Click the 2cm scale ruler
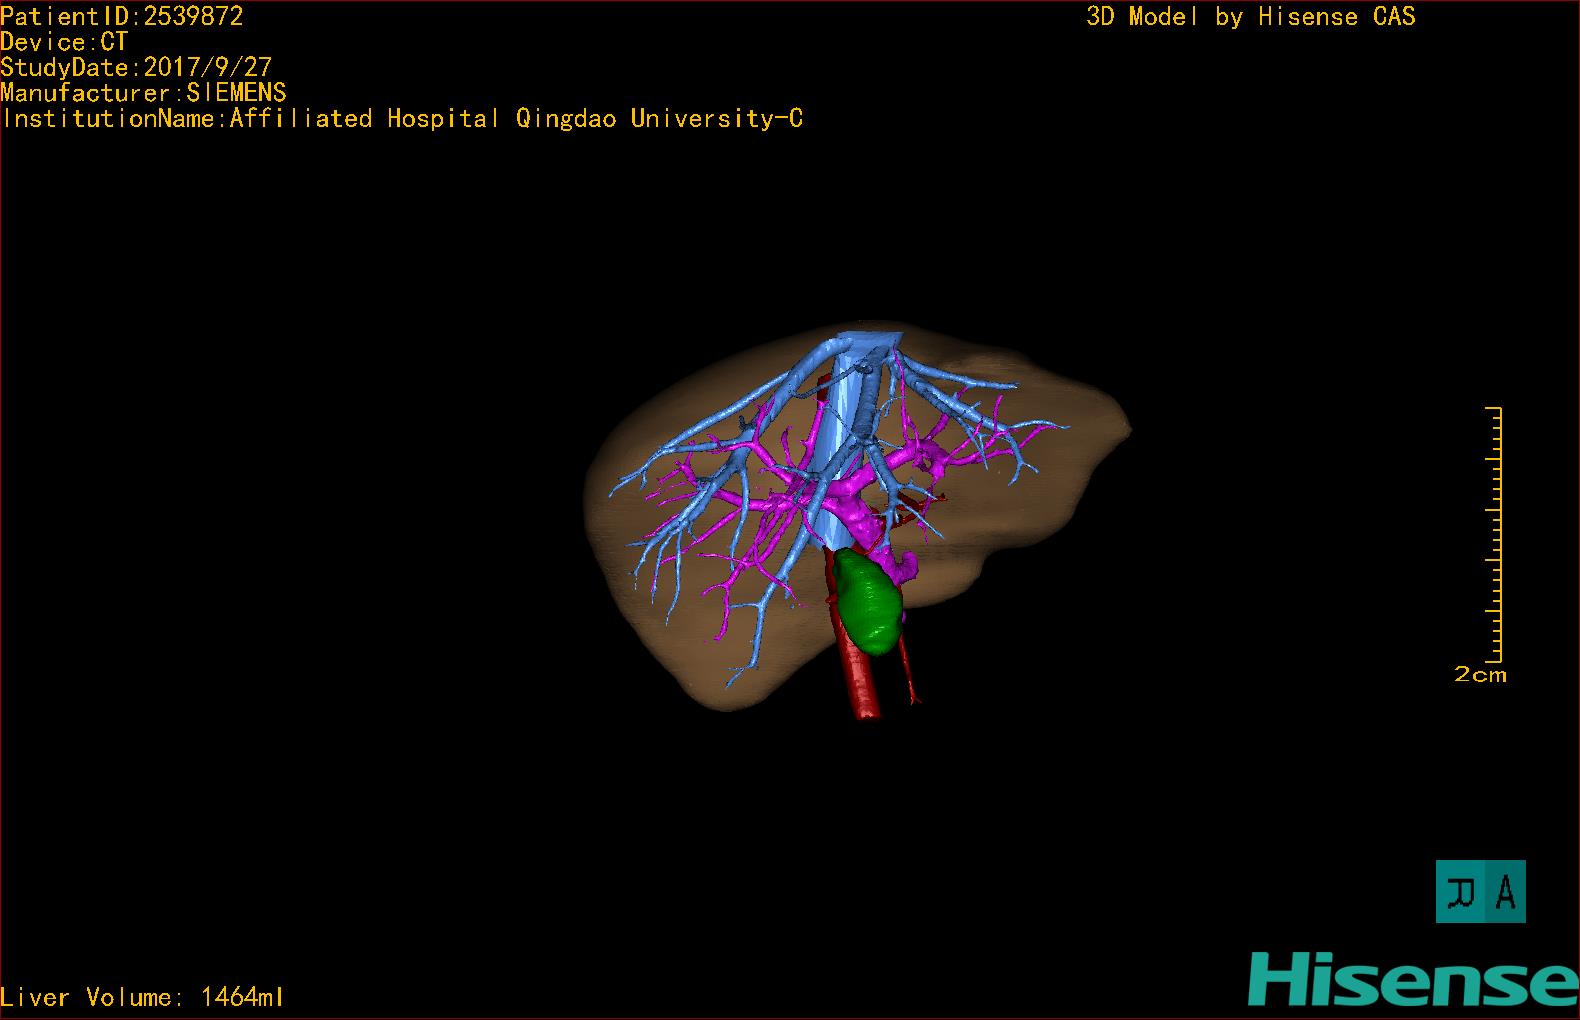 point(1493,535)
